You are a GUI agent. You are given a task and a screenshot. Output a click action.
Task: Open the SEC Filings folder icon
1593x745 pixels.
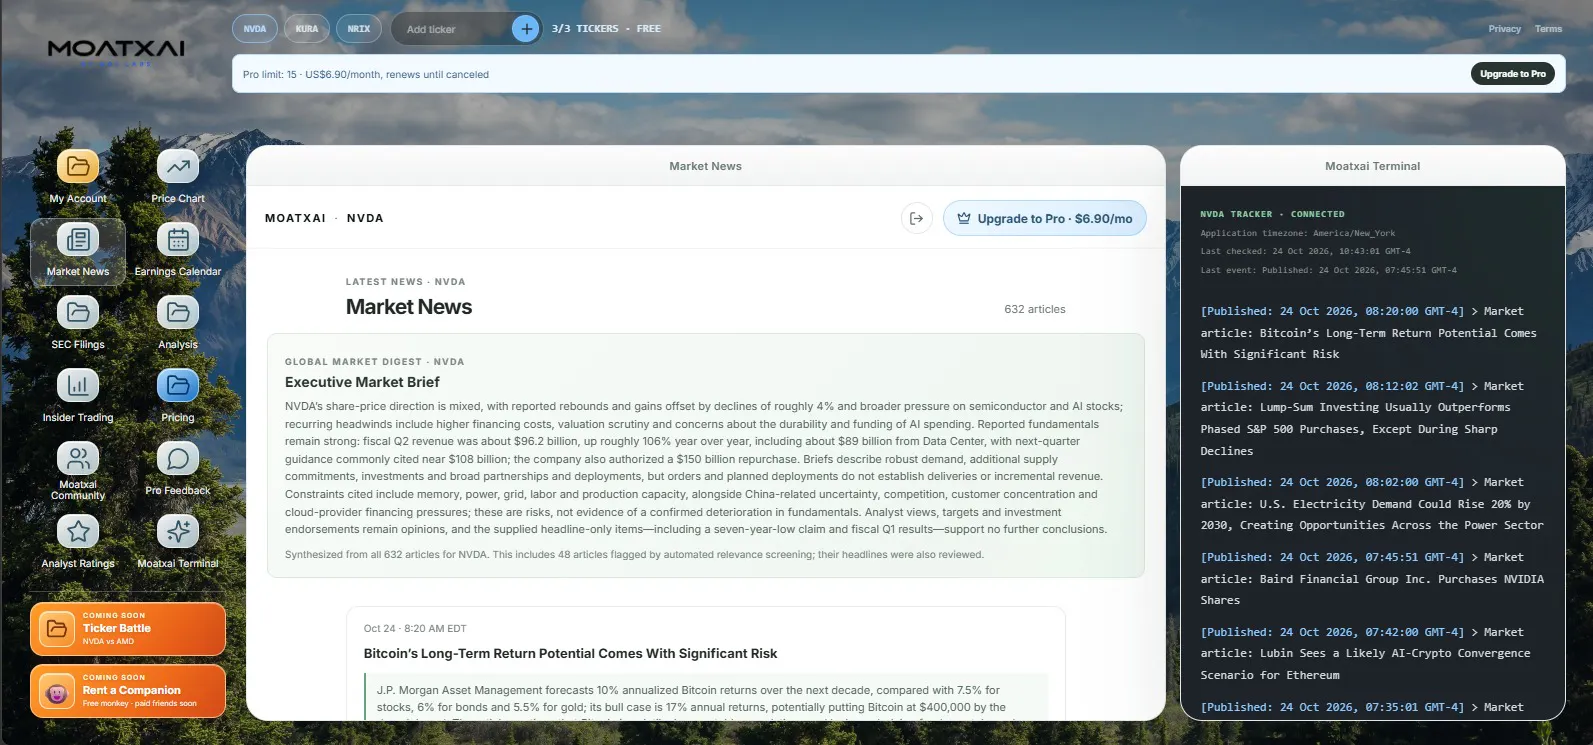[x=78, y=313]
